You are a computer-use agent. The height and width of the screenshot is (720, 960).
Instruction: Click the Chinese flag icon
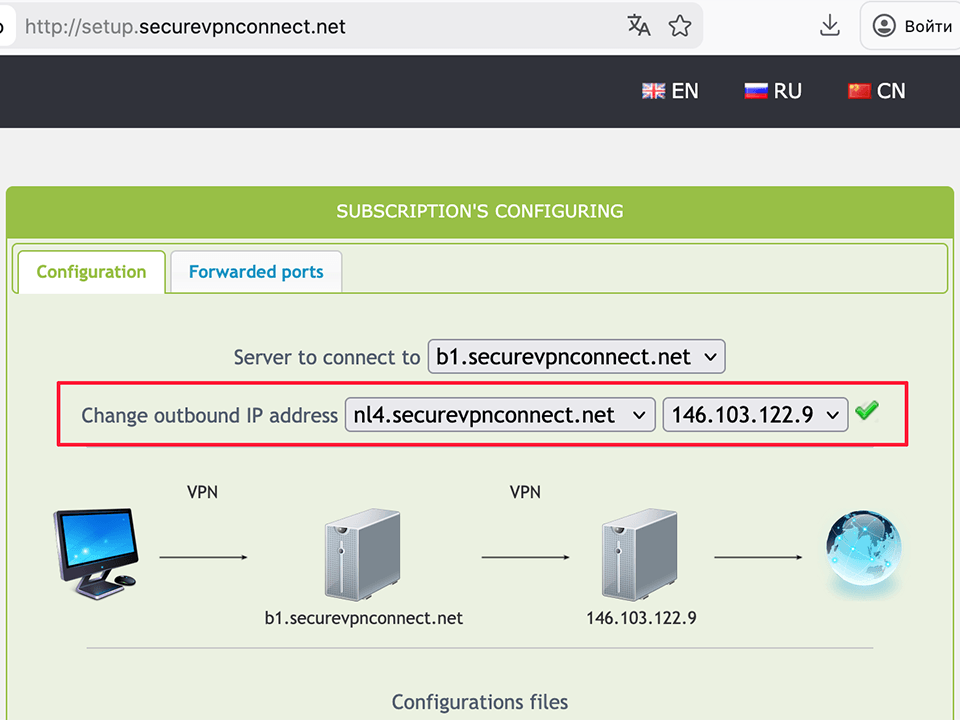click(x=859, y=90)
